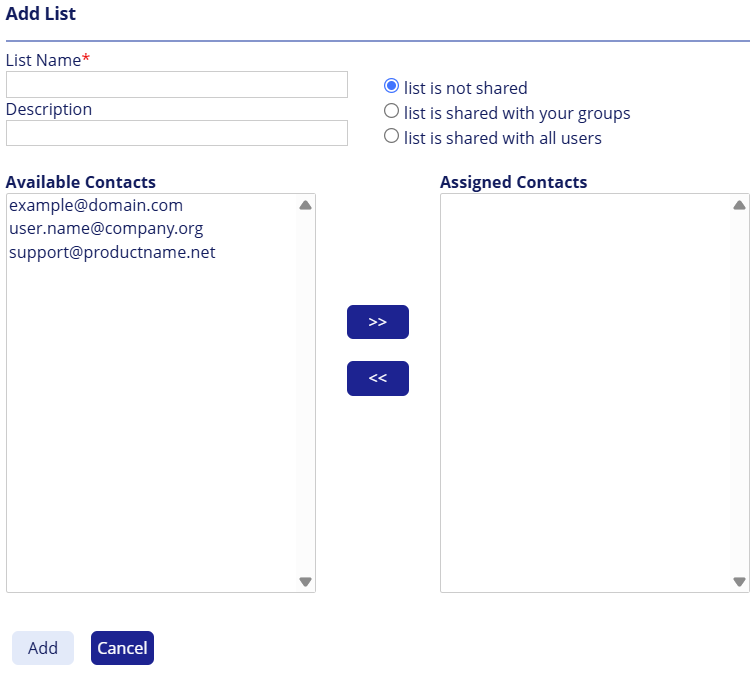Viewport: 756px width, 696px height.
Task: Click the >> assign contacts button
Action: (377, 322)
